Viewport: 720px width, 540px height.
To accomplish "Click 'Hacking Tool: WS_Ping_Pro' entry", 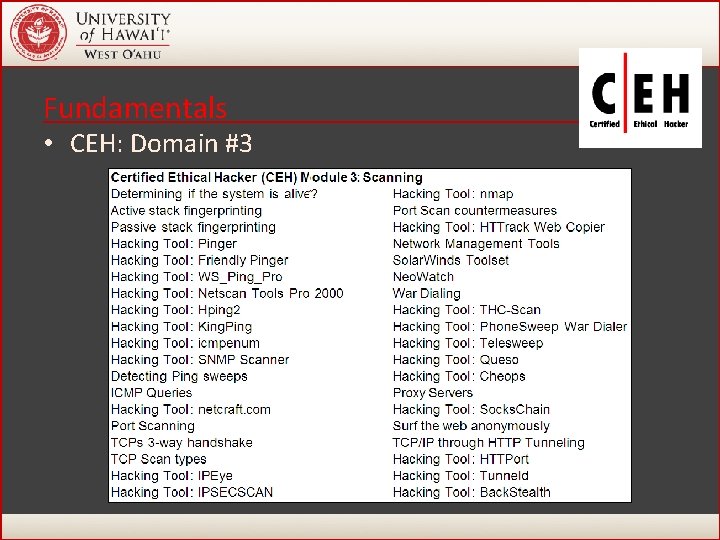I will 197,277.
